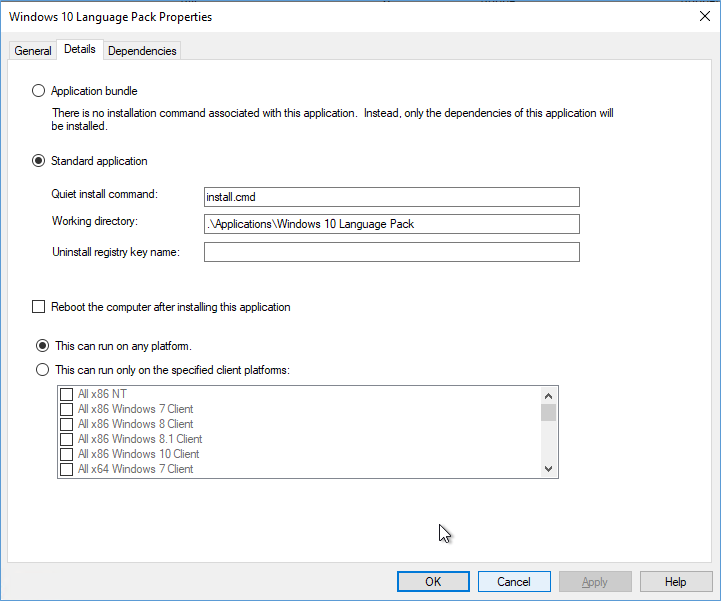Confirm with the OK button
This screenshot has width=721, height=601.
pos(433,582)
